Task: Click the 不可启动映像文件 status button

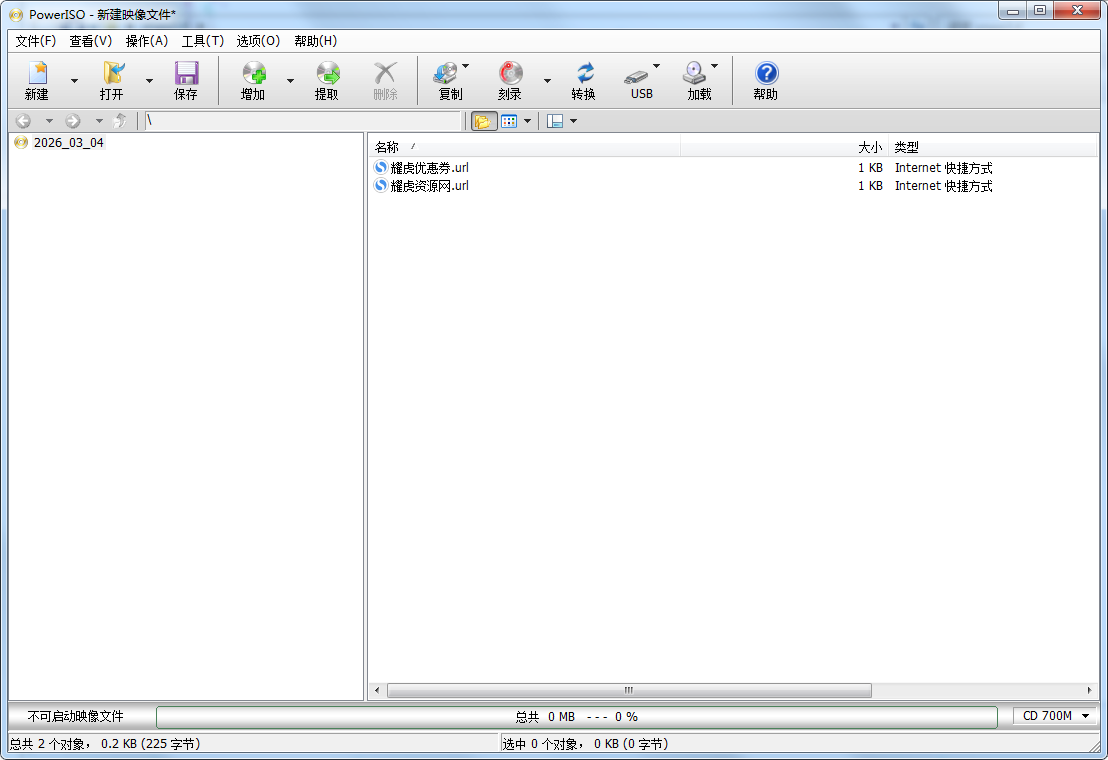Action: (x=76, y=716)
